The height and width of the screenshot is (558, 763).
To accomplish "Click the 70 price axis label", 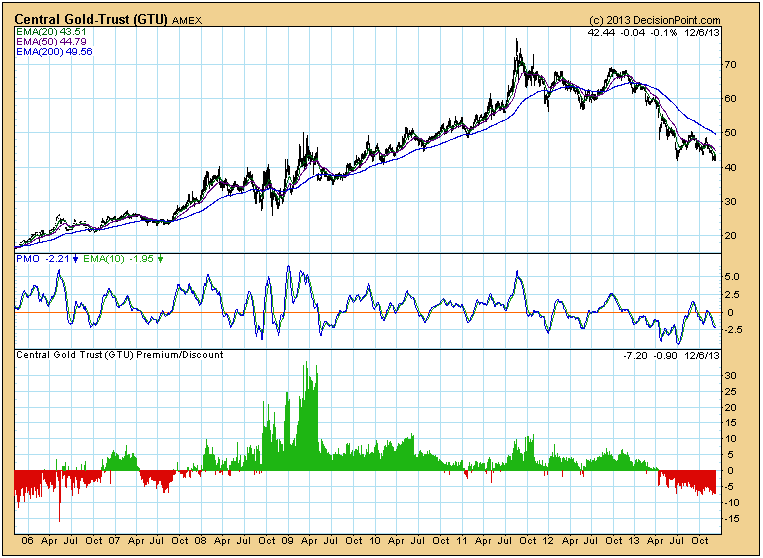I will click(x=731, y=65).
